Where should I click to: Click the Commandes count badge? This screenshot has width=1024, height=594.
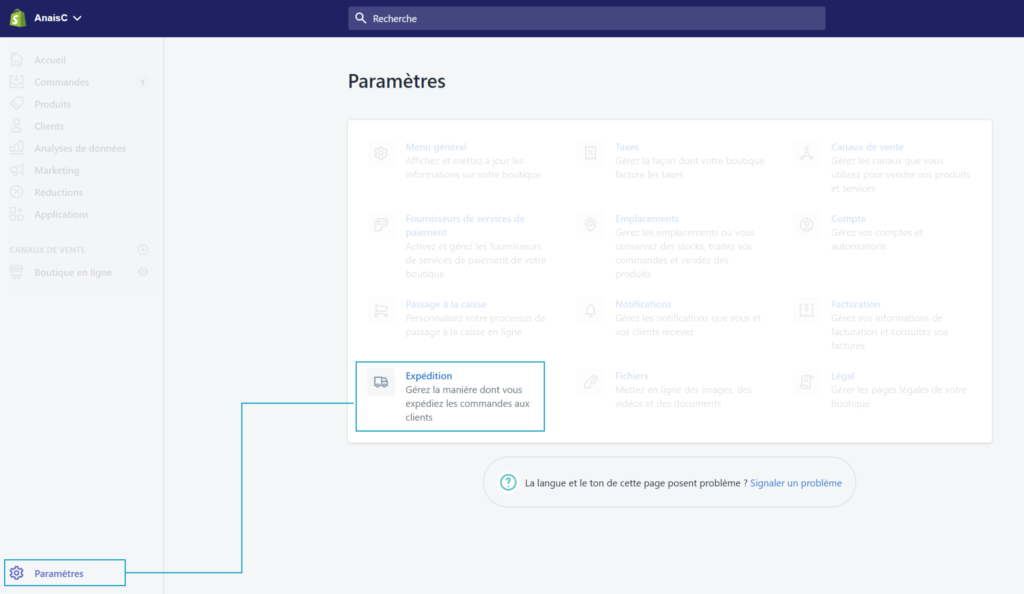pyautogui.click(x=142, y=82)
